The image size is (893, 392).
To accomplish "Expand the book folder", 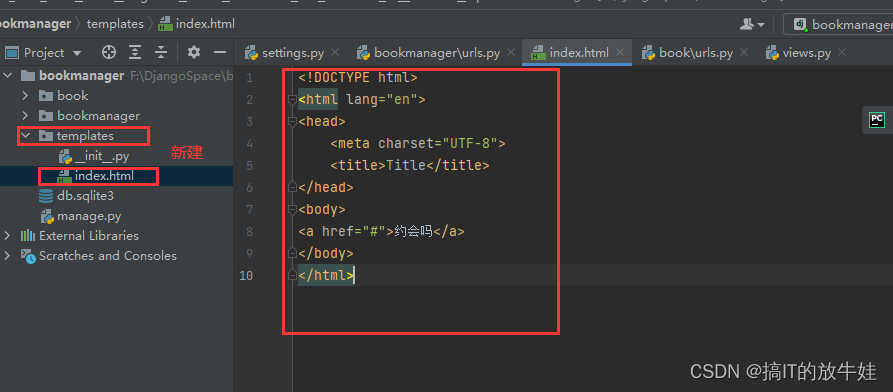I will coord(25,96).
